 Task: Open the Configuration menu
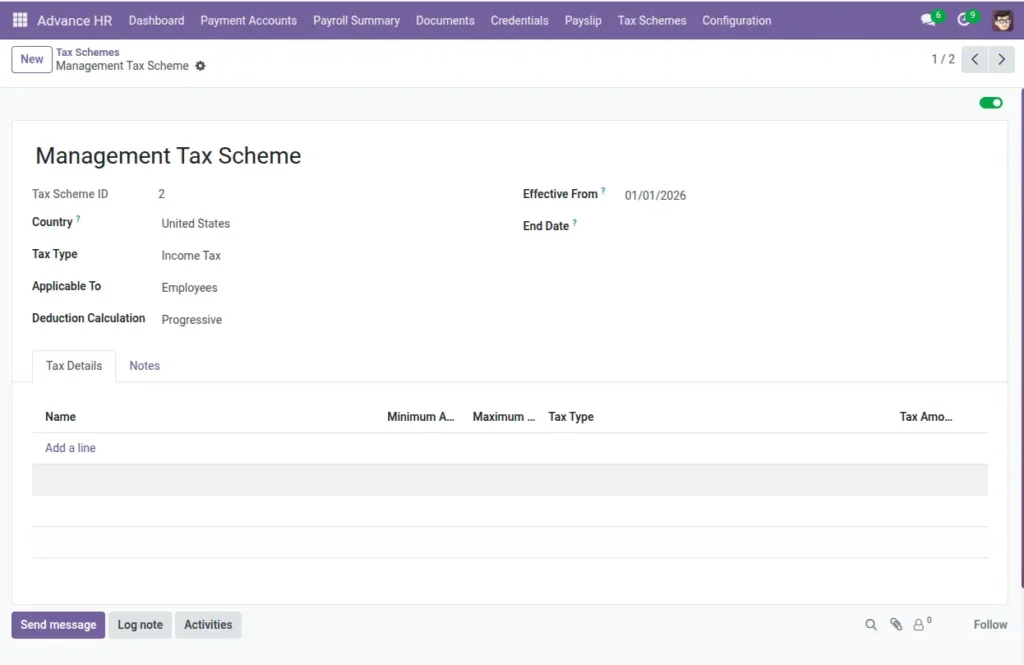736,20
